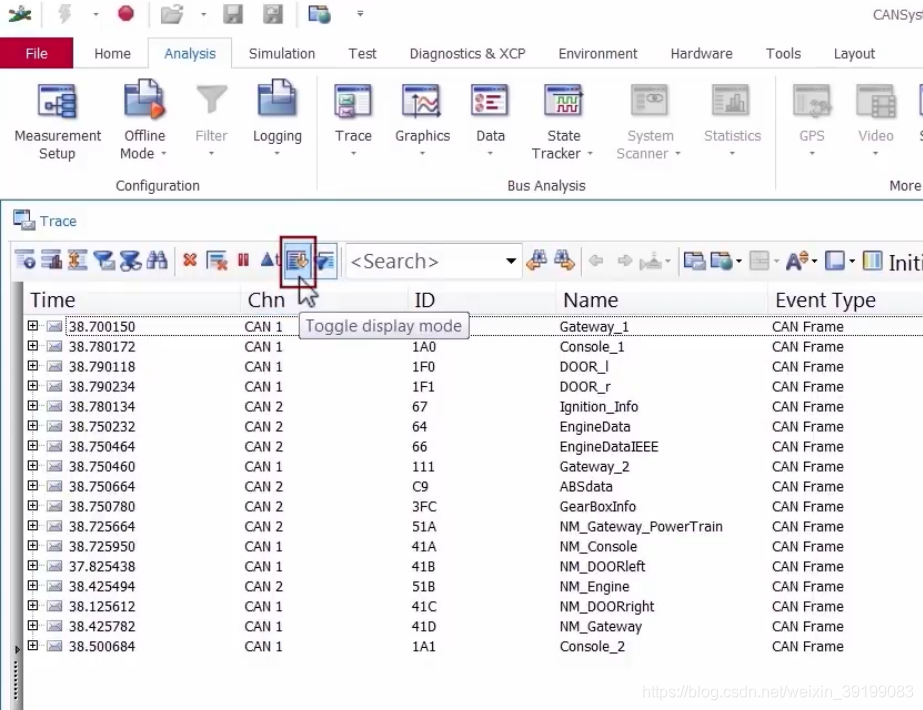The image size is (923, 710).
Task: Open a Trace window from the ribbon
Action: pyautogui.click(x=353, y=101)
